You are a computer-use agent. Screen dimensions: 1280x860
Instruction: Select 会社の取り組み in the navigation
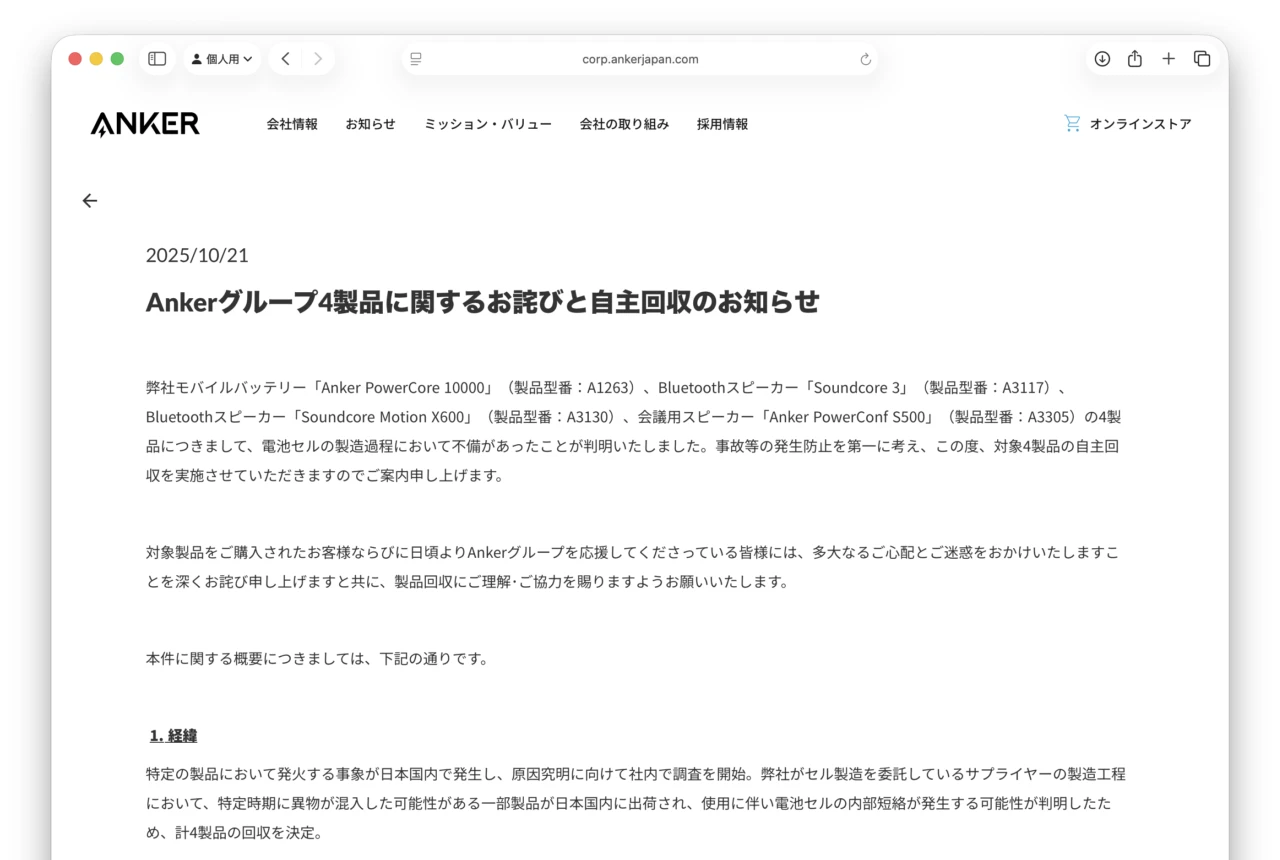[624, 124]
